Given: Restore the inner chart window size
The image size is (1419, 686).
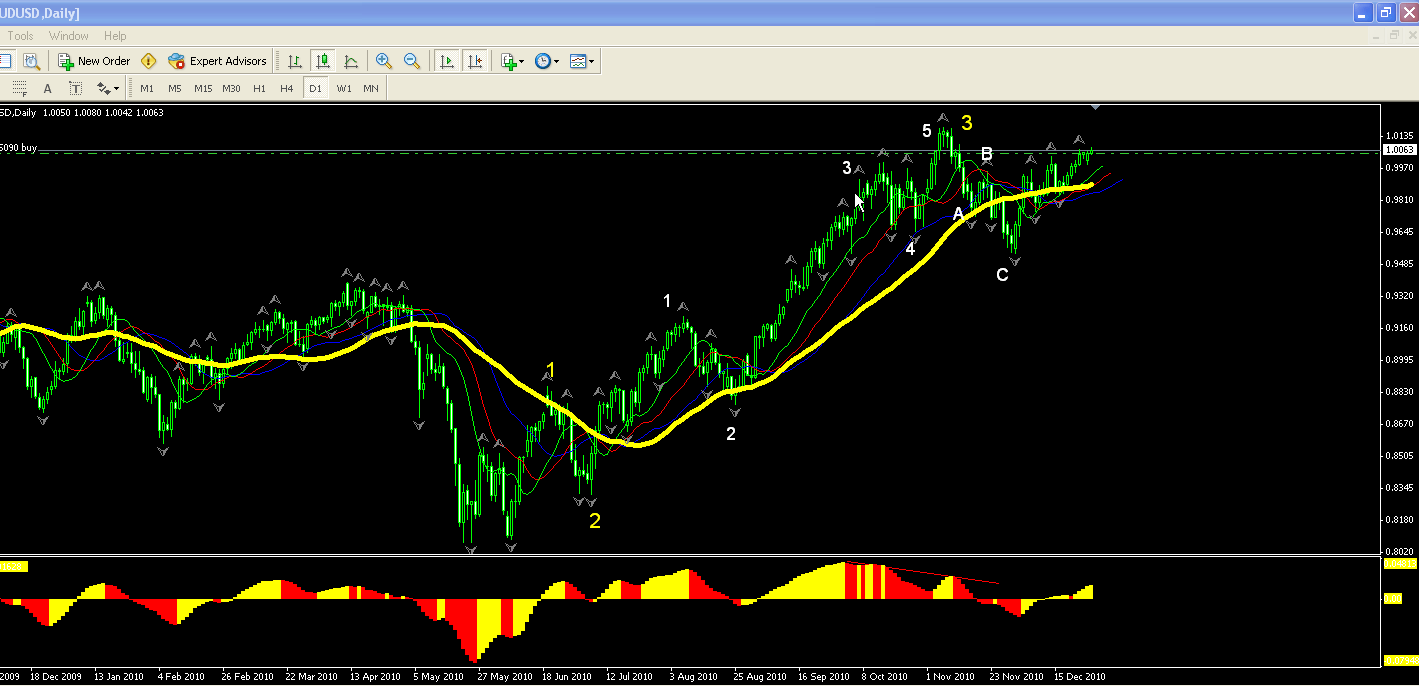Looking at the screenshot, I should tap(1394, 36).
